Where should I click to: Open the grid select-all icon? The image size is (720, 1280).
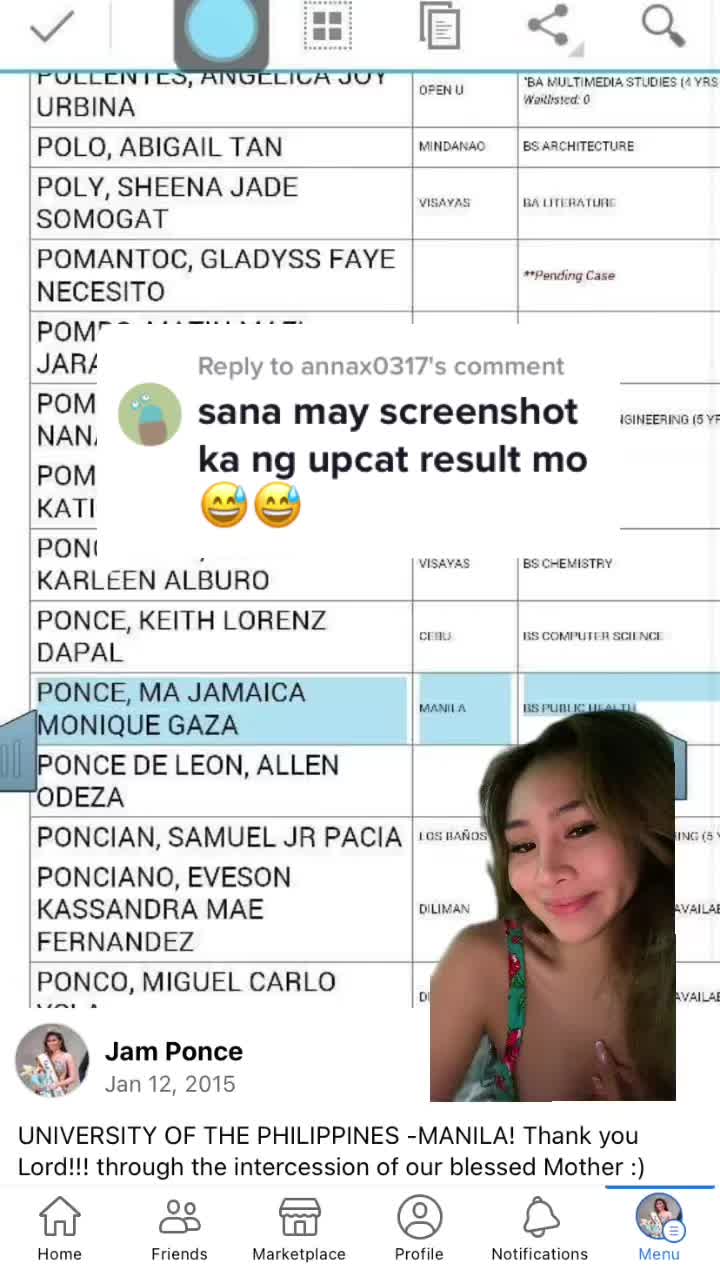(328, 27)
